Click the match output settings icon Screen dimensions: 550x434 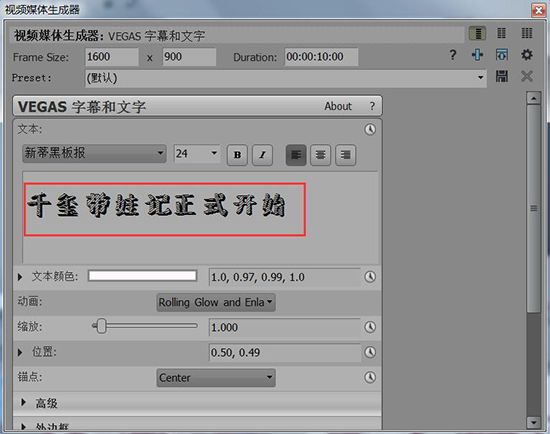tap(502, 55)
